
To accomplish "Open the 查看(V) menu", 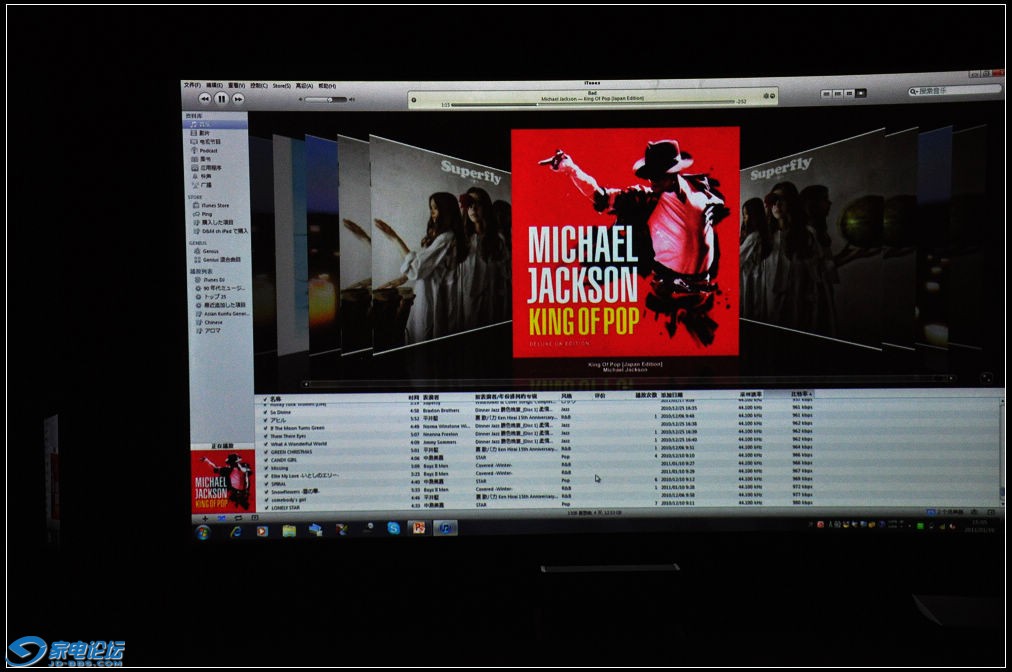I will (x=236, y=85).
